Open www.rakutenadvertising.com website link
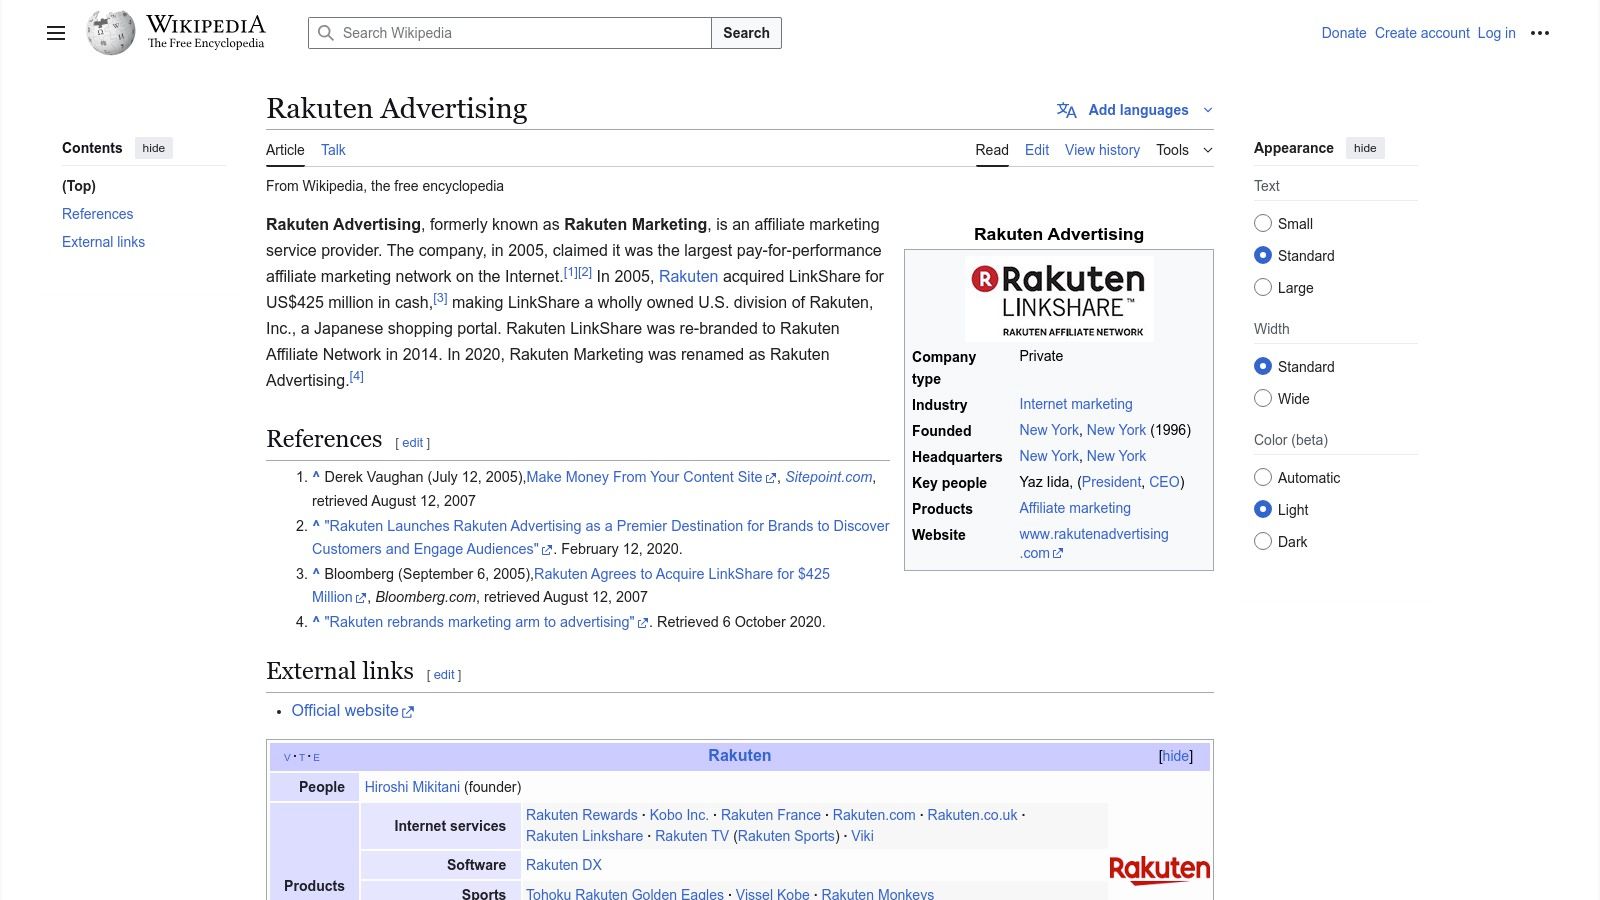This screenshot has width=1600, height=900. [1094, 543]
